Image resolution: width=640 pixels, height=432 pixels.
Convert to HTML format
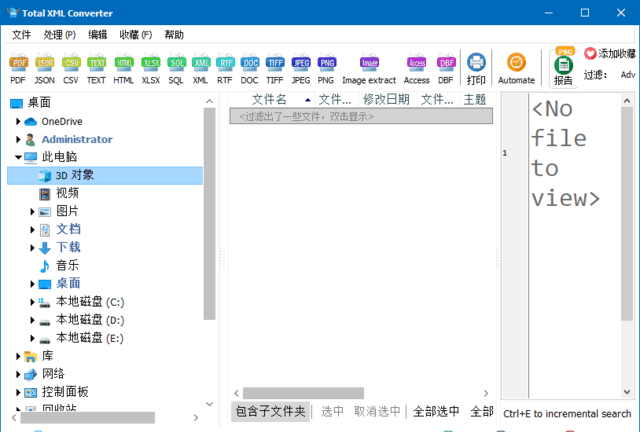(x=123, y=68)
